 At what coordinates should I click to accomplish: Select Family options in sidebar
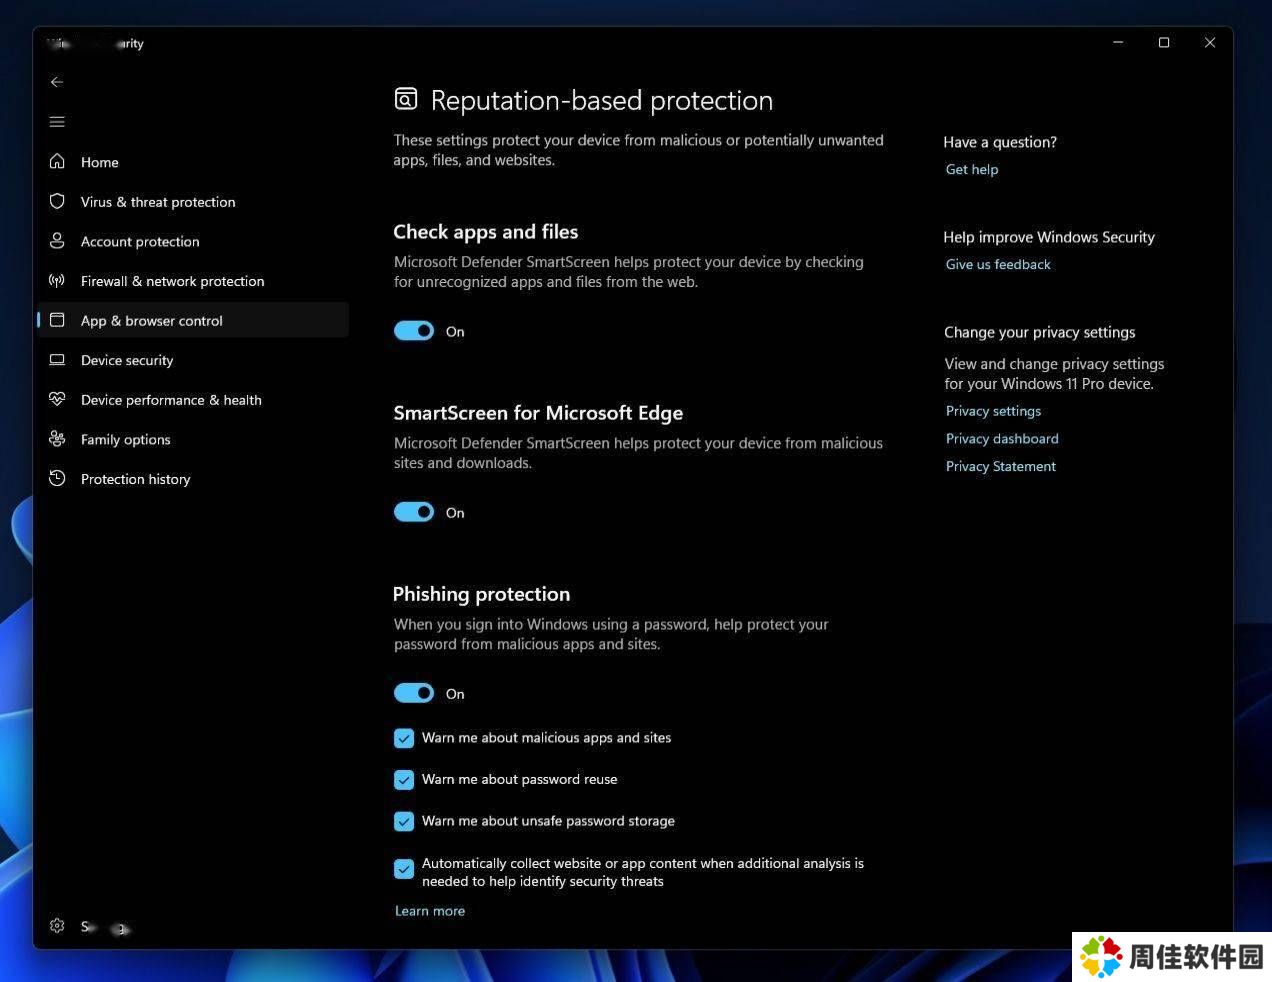(x=193, y=439)
